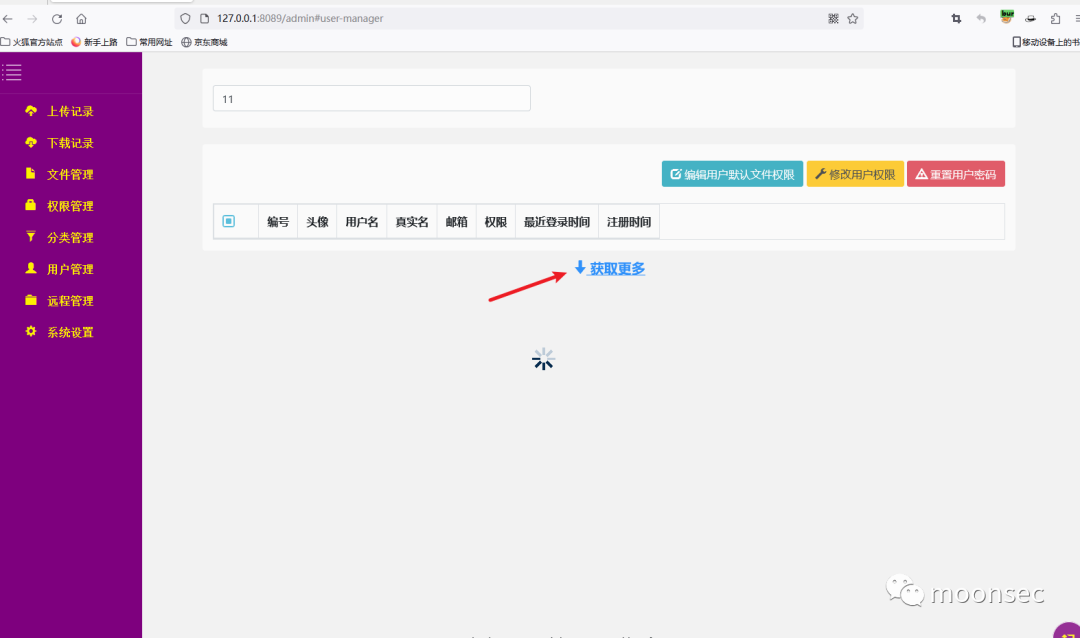Open 新手上路 bookmark

[94, 42]
